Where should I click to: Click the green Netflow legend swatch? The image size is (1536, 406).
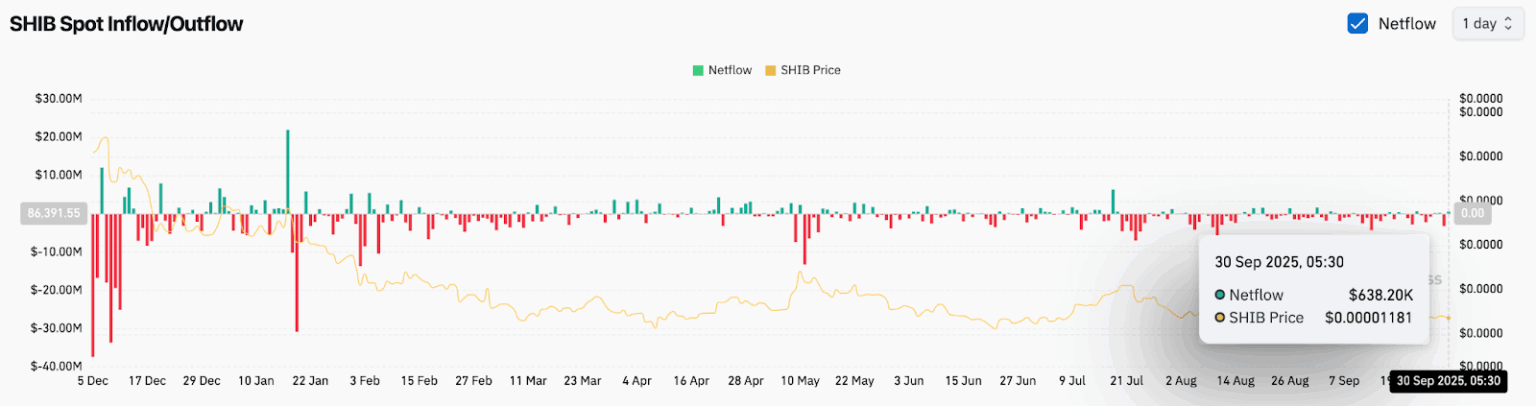697,70
